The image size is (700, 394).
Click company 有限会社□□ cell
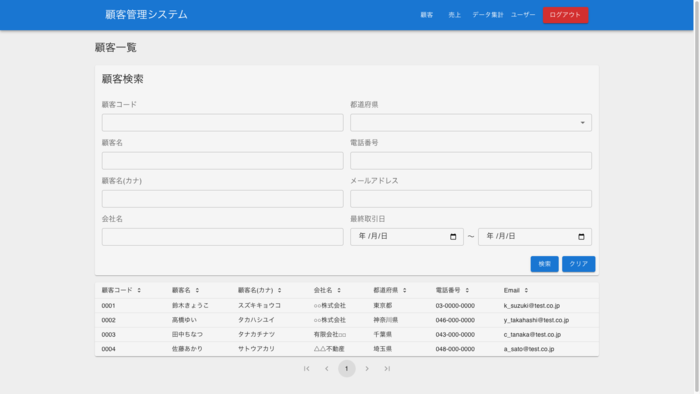(330, 335)
